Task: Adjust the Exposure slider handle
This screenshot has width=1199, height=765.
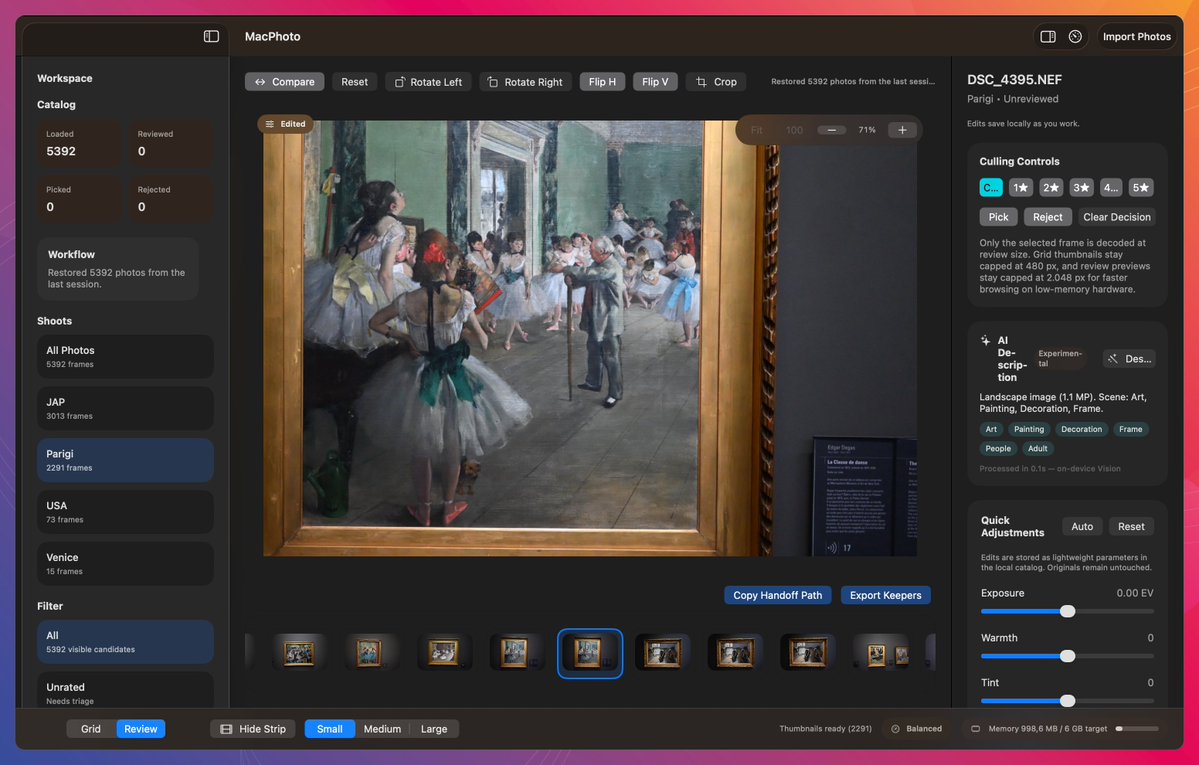Action: tap(1067, 611)
